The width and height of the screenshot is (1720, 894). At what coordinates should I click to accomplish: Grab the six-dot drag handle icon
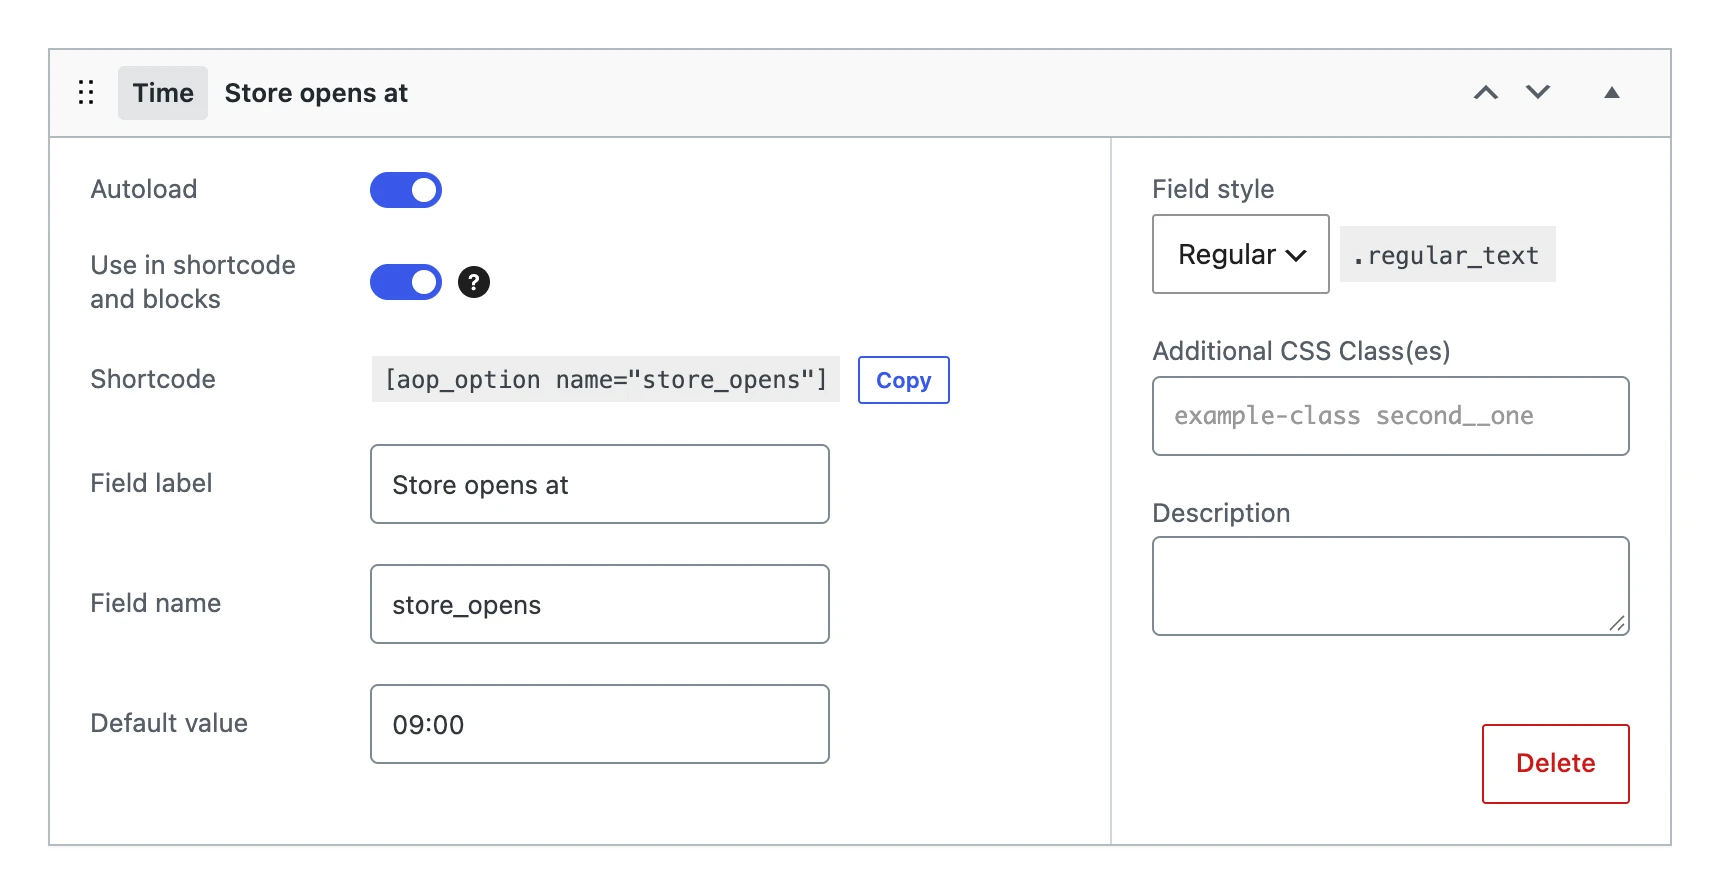tap(86, 93)
